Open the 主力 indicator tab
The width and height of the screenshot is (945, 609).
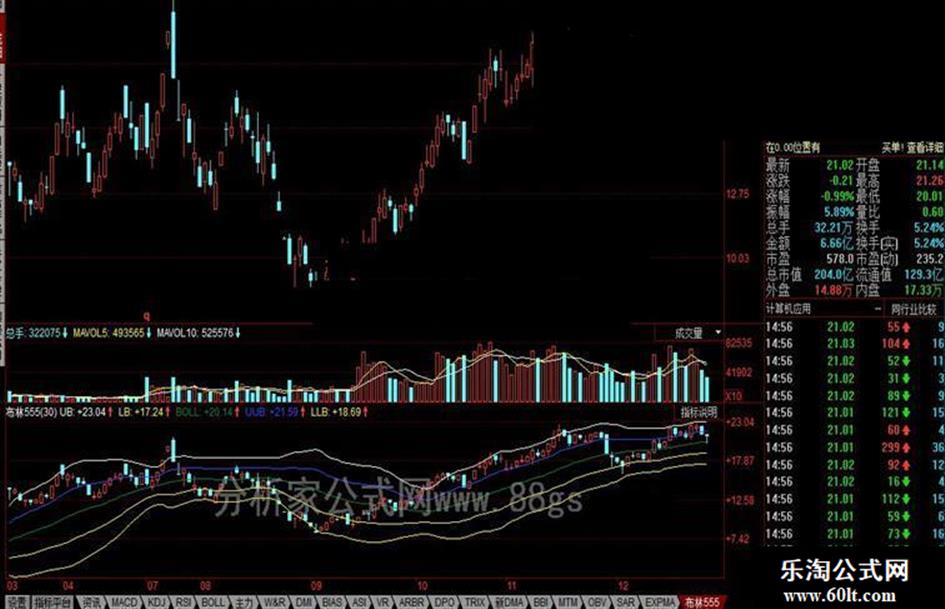pyautogui.click(x=244, y=602)
